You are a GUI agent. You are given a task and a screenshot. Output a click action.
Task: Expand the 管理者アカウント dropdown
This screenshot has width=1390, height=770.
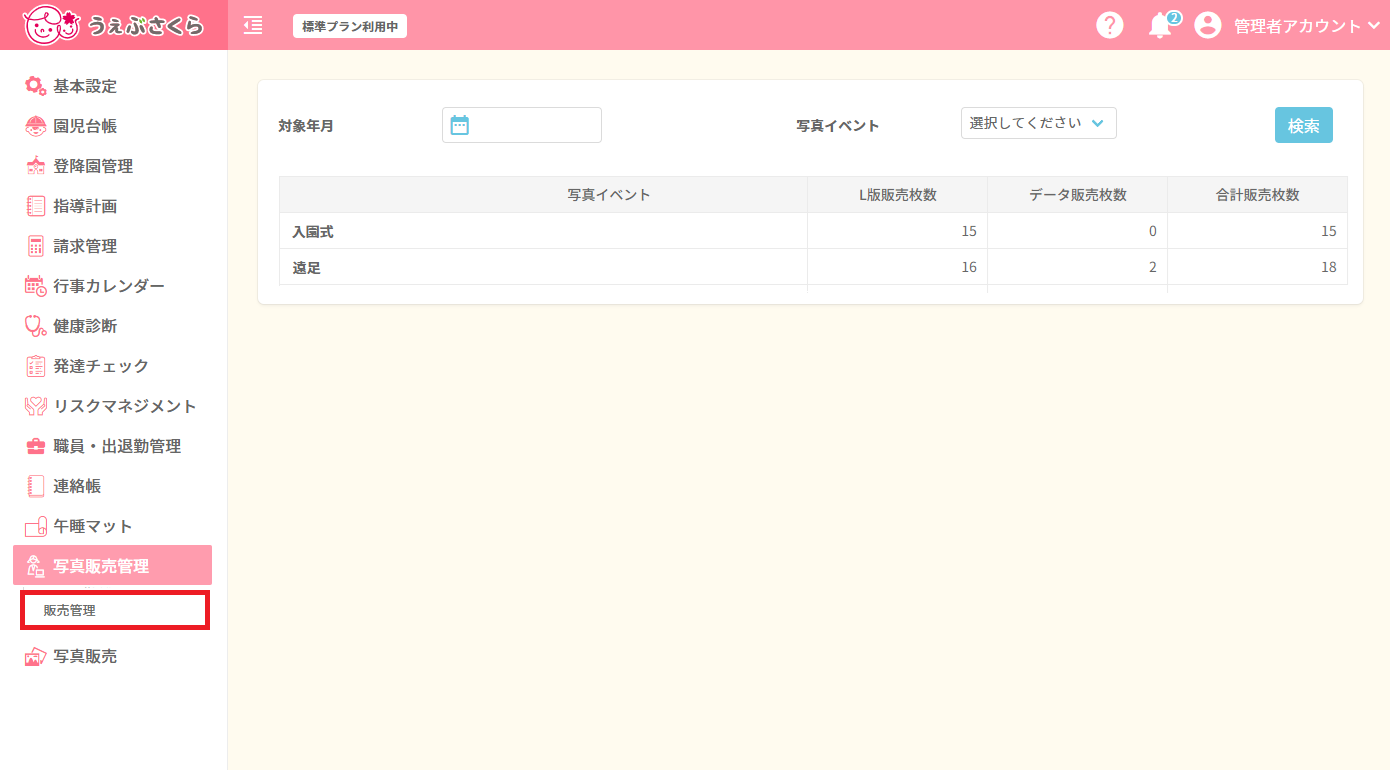(1307, 26)
